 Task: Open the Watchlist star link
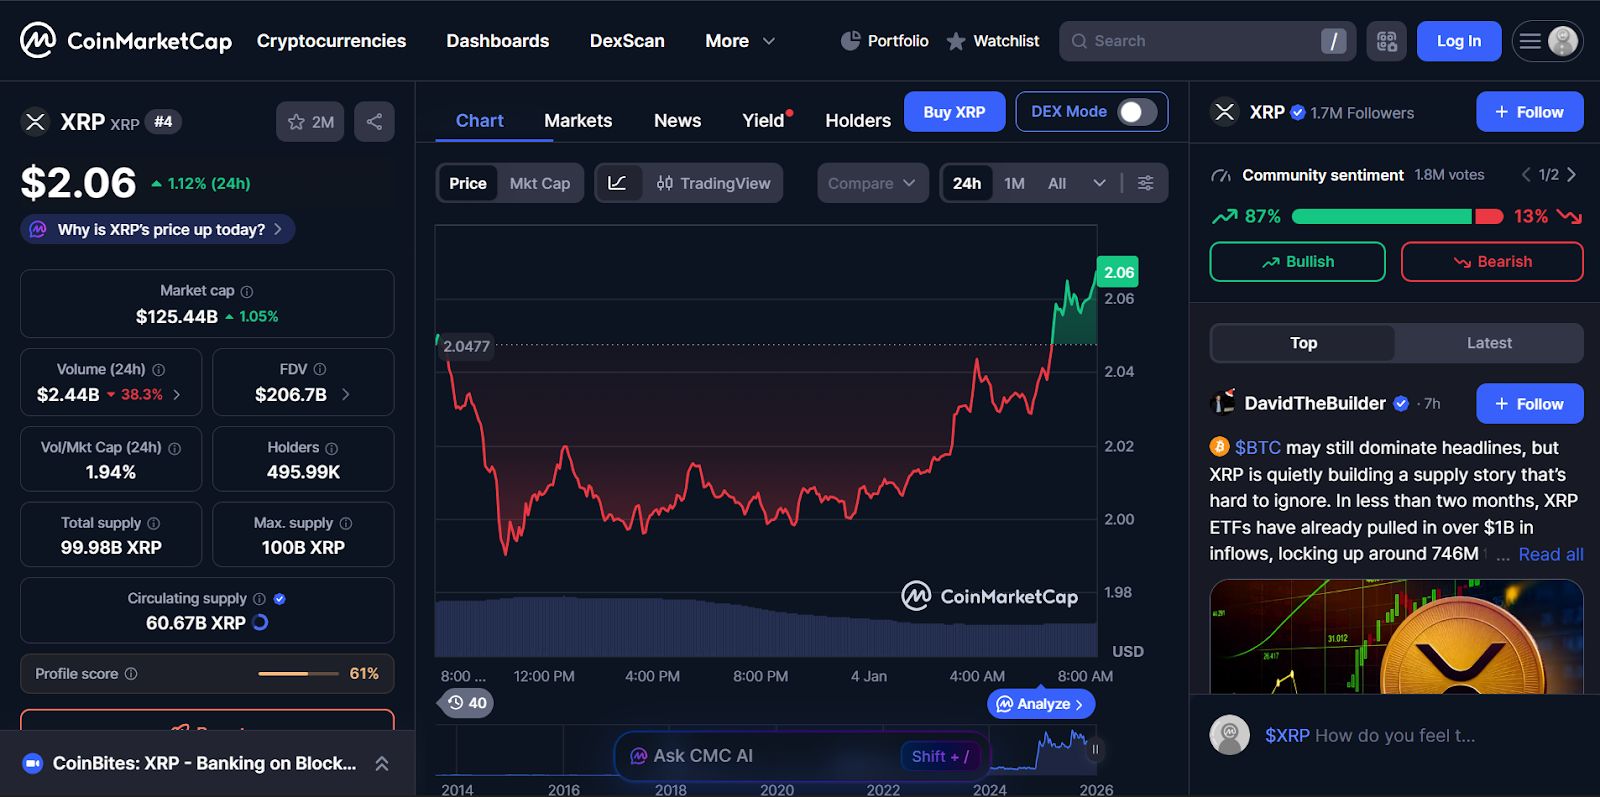(x=993, y=41)
